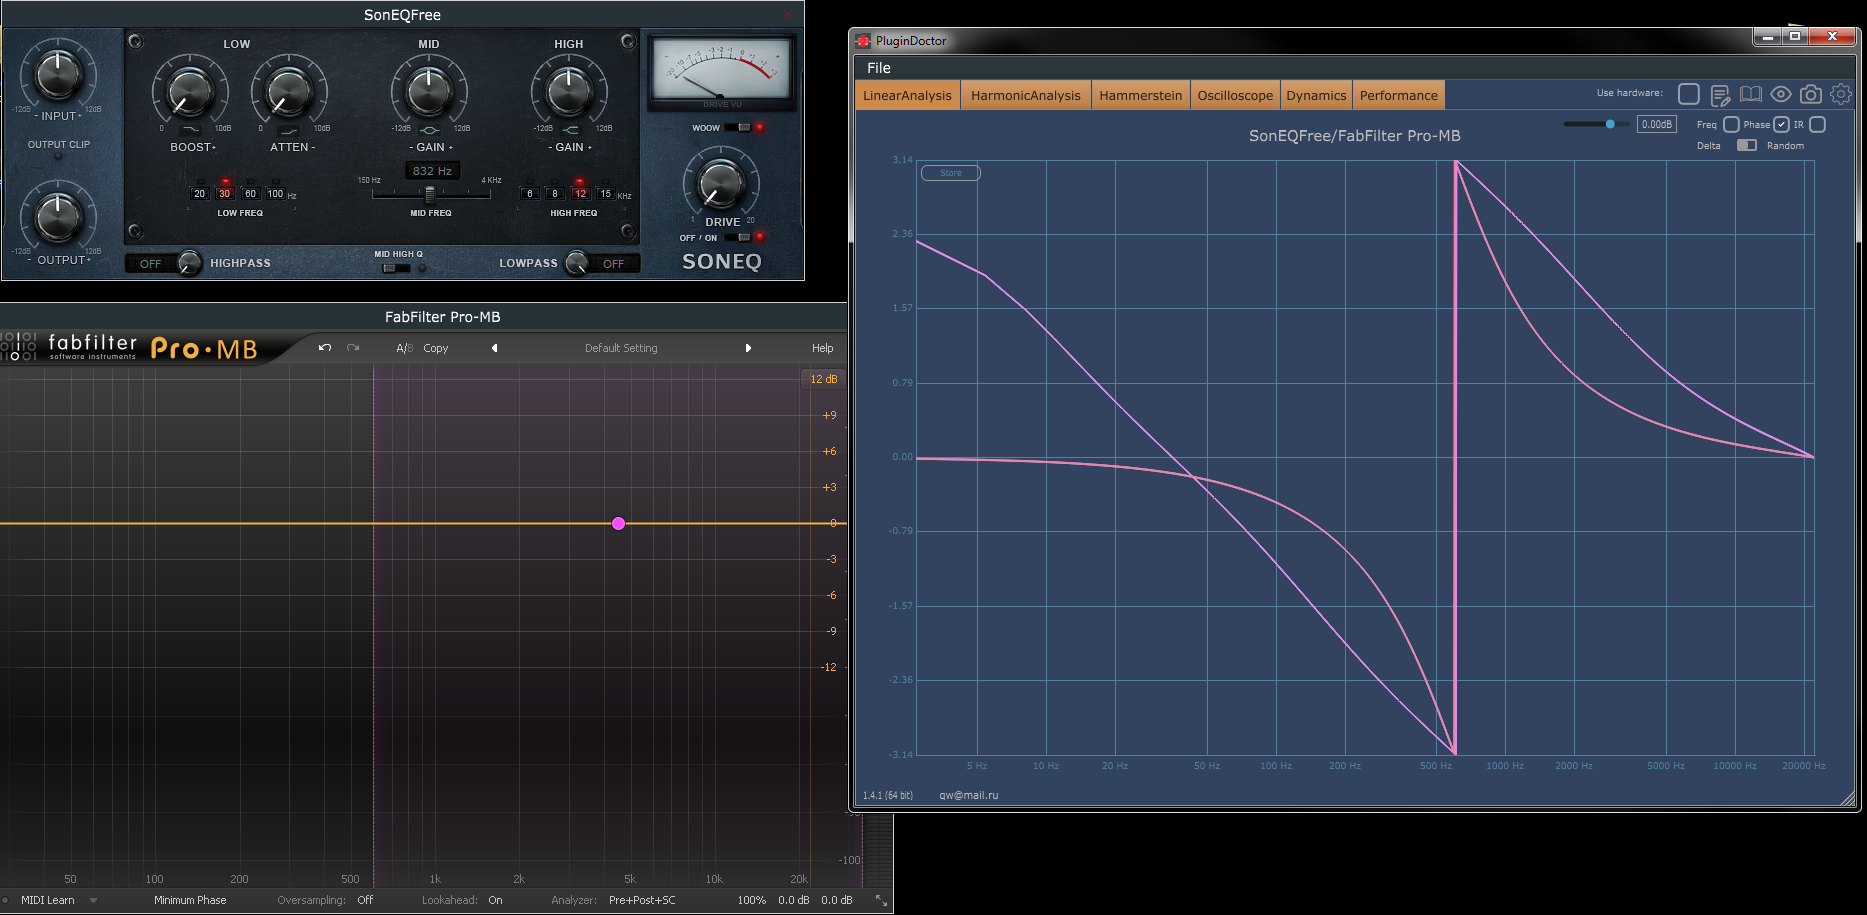Screen dimensions: 1867x915
Task: Click the PluginDoctor title bar app icon
Action: tap(863, 40)
